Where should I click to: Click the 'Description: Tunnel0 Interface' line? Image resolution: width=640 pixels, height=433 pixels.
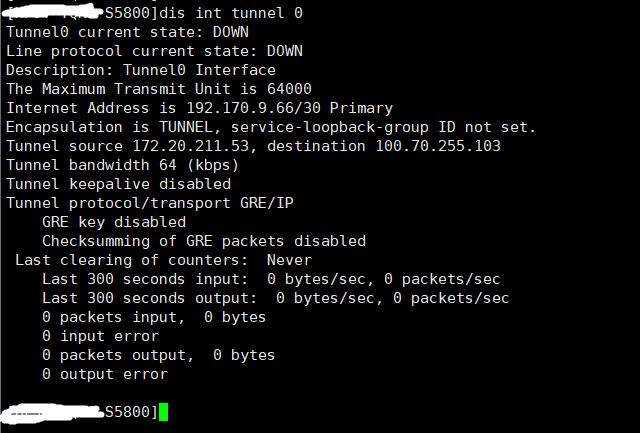pos(140,70)
